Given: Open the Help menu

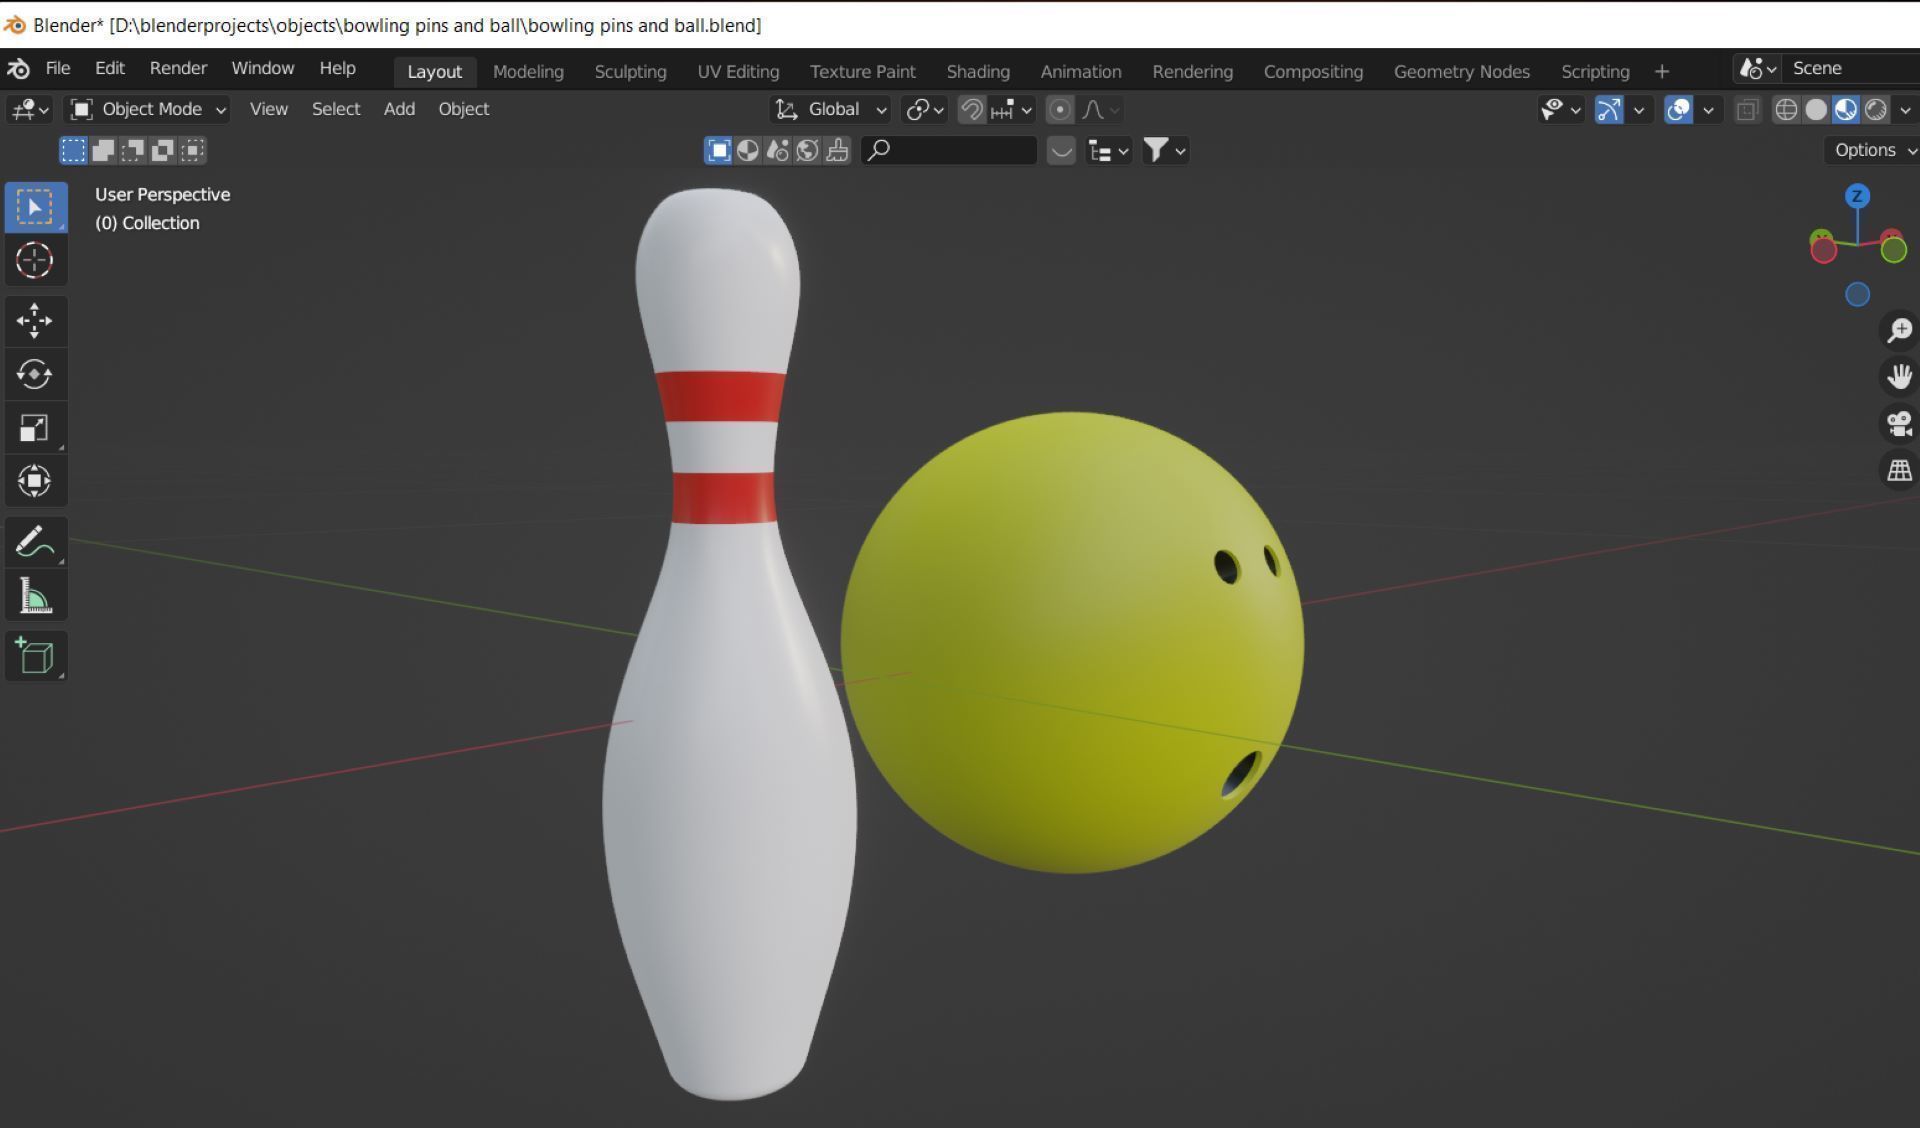Looking at the screenshot, I should 337,68.
